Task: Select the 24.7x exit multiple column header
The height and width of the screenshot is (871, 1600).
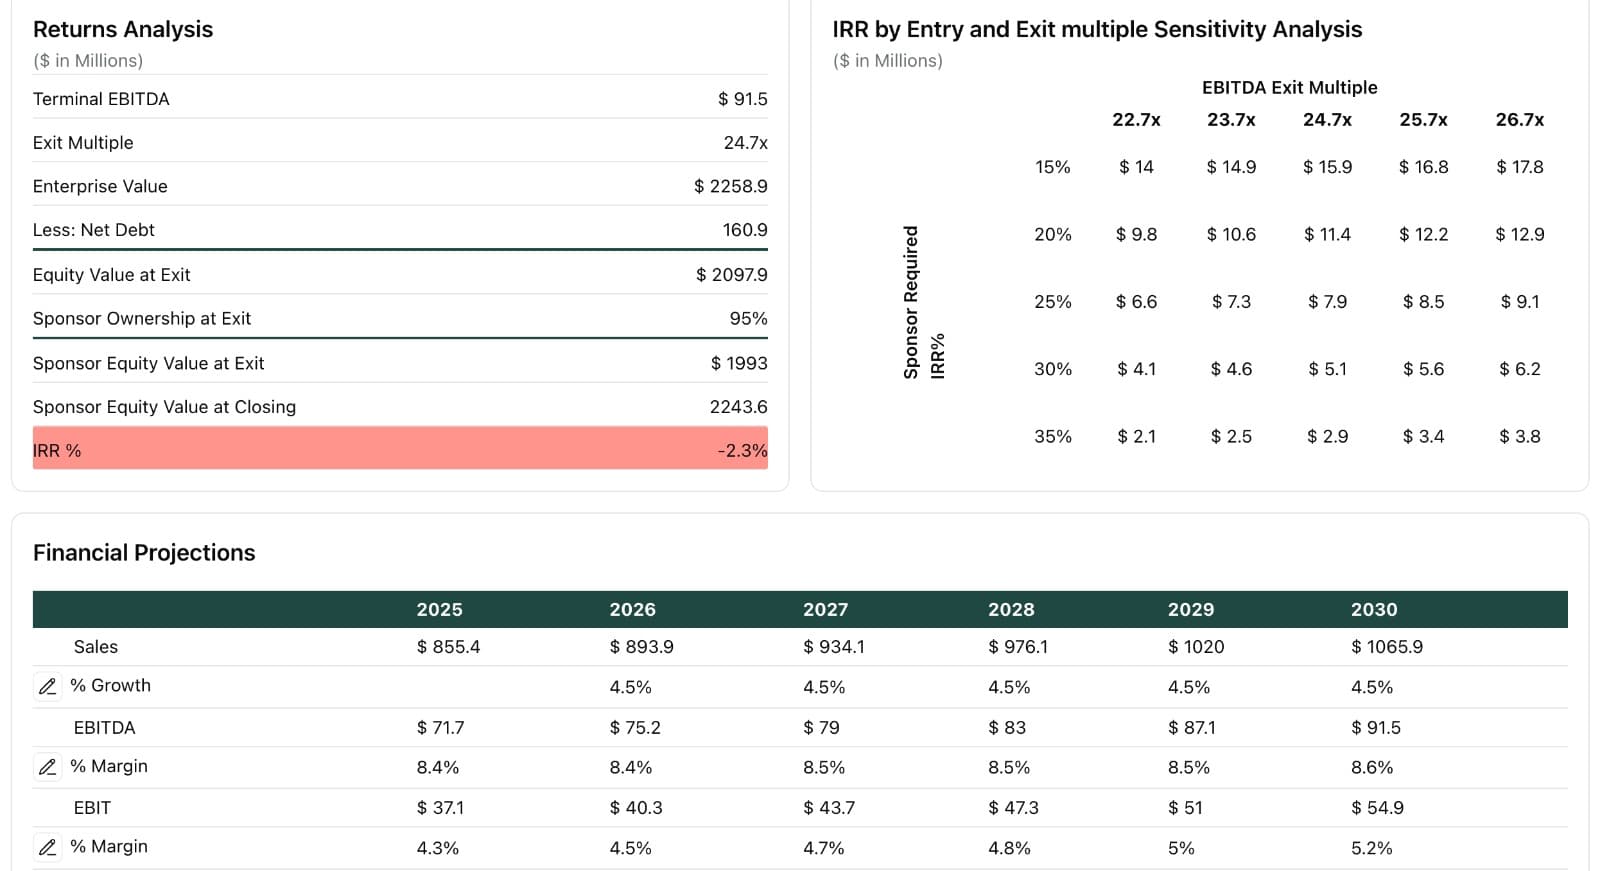Action: (x=1328, y=119)
